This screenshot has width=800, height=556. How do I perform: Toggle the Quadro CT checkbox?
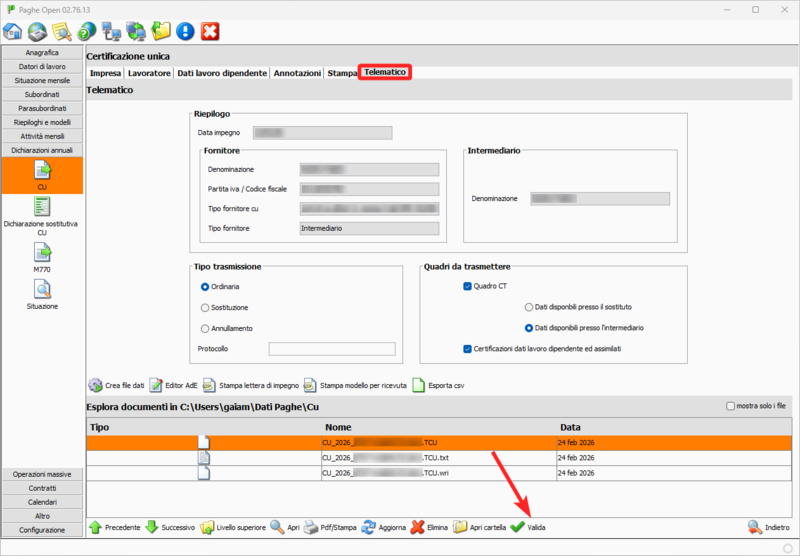[x=466, y=286]
